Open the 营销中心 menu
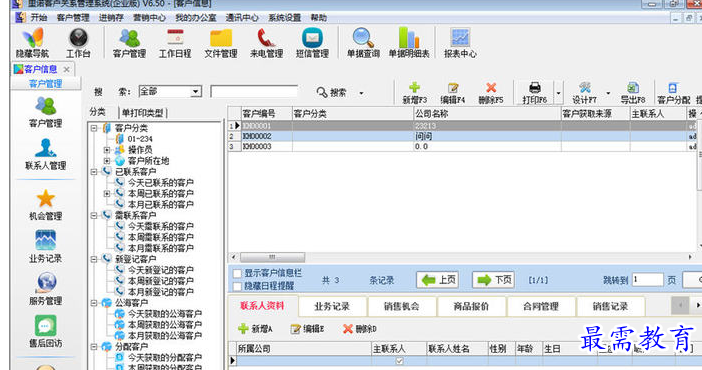Viewport: 702px width, 370px height. [149, 17]
